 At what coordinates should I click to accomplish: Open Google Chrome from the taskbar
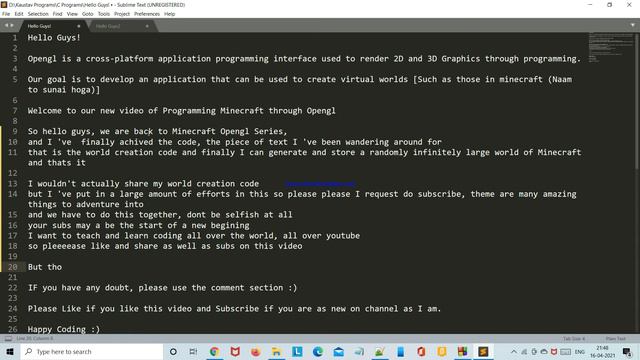tap(214, 351)
